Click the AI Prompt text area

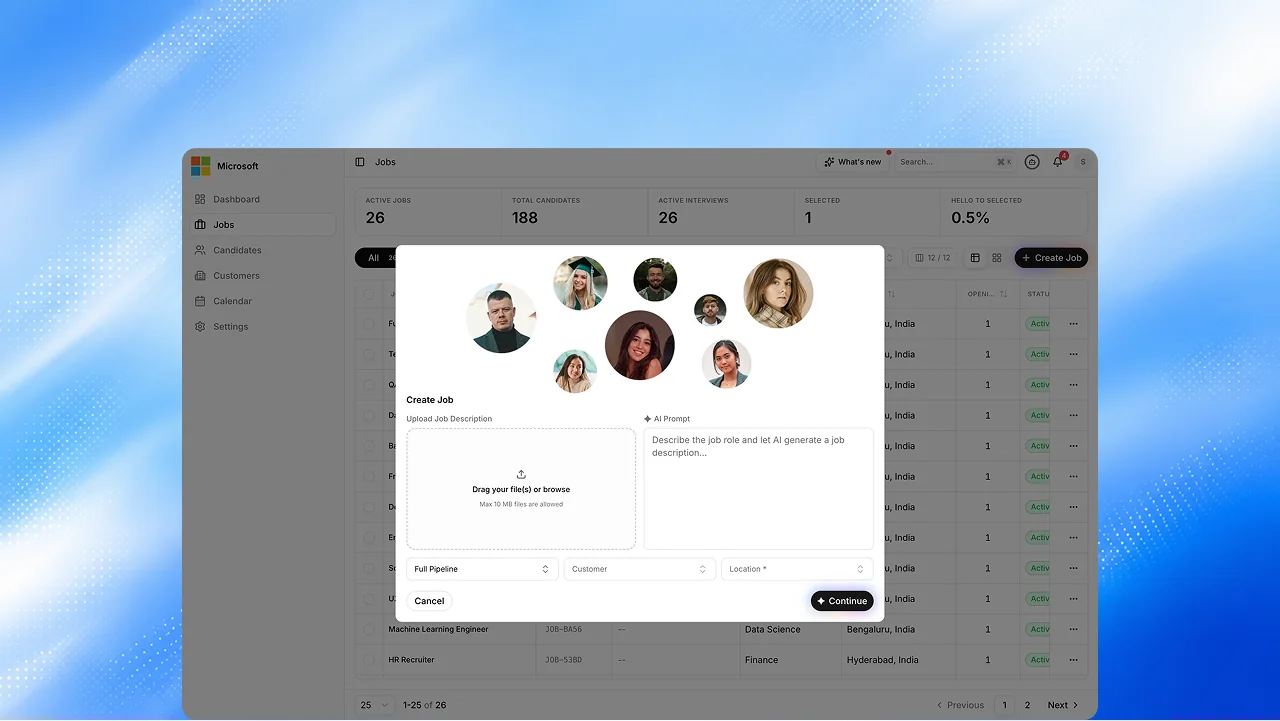pos(758,489)
